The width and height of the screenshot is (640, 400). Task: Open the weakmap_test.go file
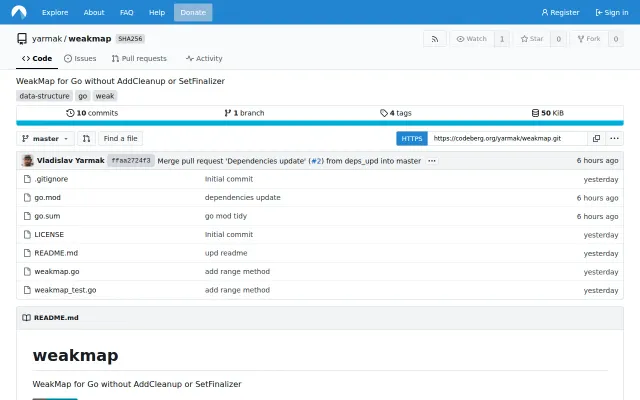pos(65,290)
